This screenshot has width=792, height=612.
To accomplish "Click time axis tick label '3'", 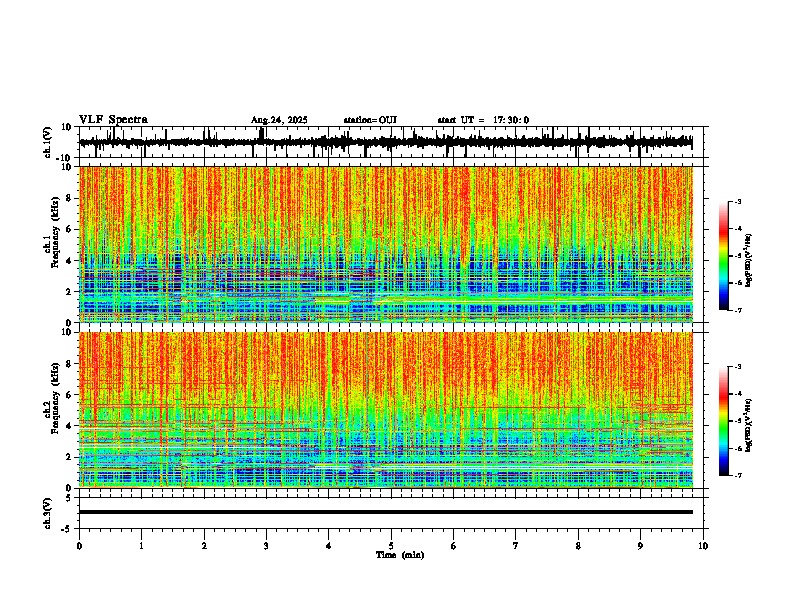I will 266,546.
